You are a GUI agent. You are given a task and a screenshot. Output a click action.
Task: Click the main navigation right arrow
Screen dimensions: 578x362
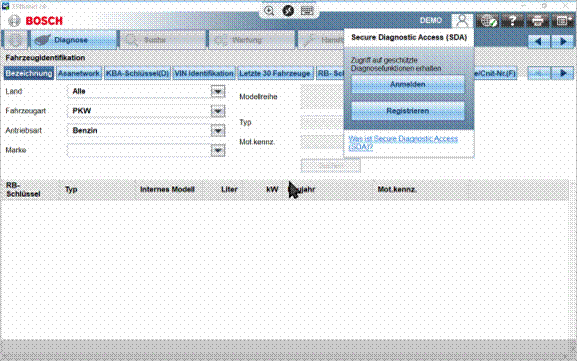(563, 41)
